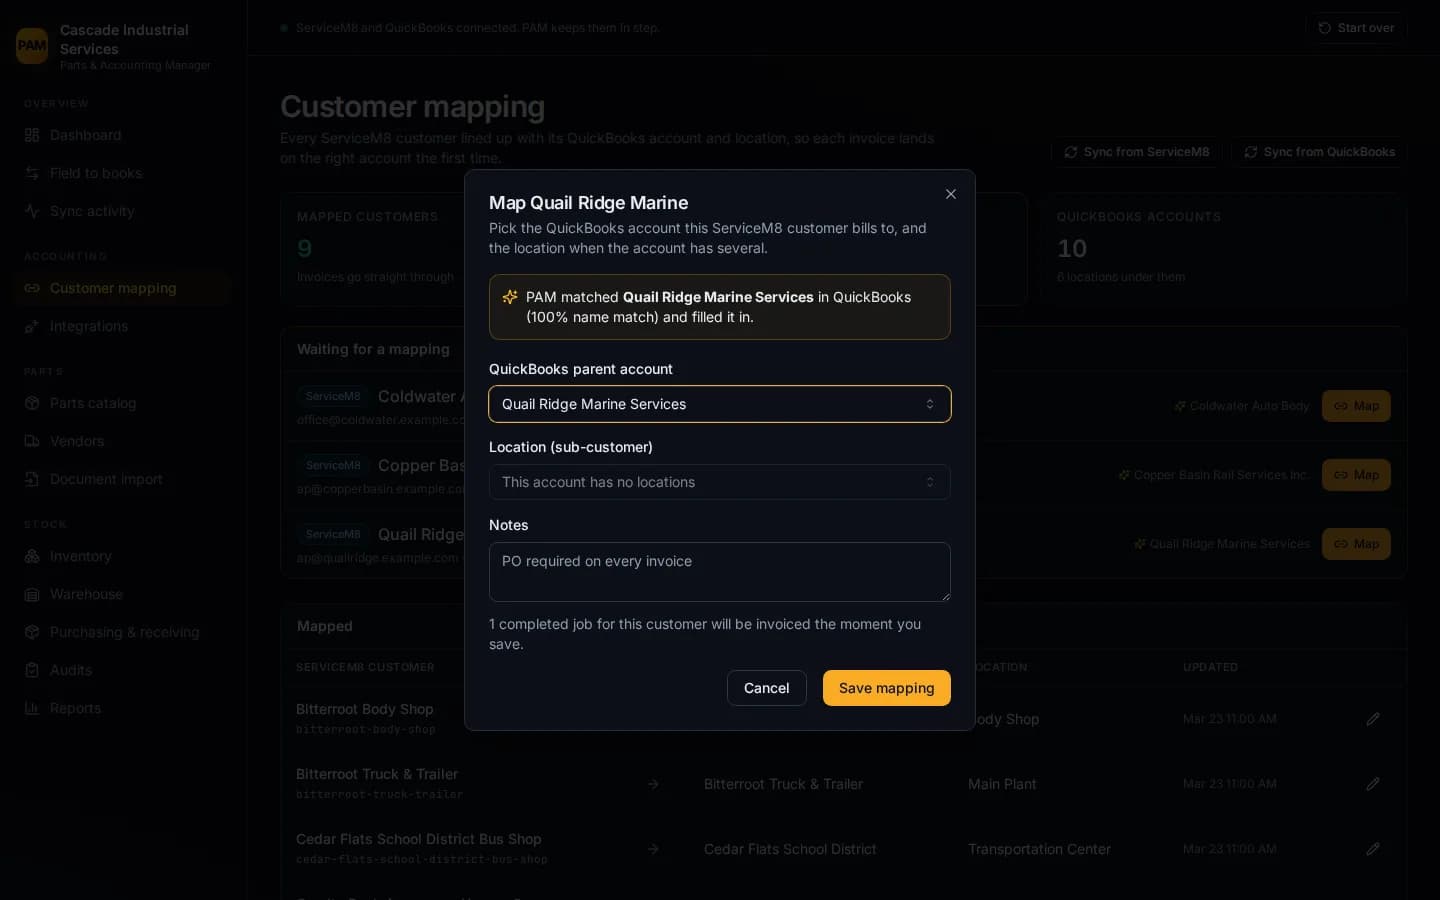Screen dimensions: 1440x900
Task: Click Map in the Quail Ridge Marine Services row
Action: [x=1356, y=544]
